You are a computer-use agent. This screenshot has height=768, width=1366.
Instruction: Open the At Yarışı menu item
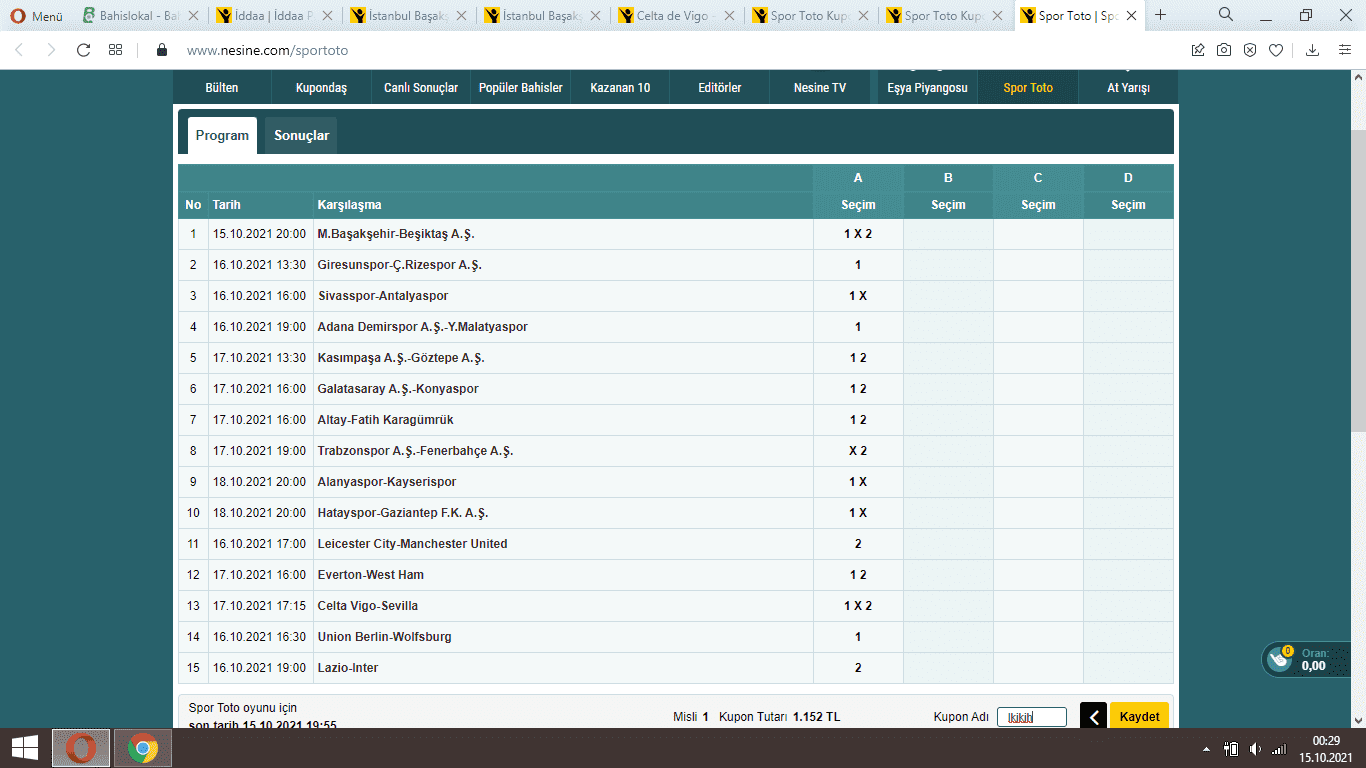coord(1128,88)
